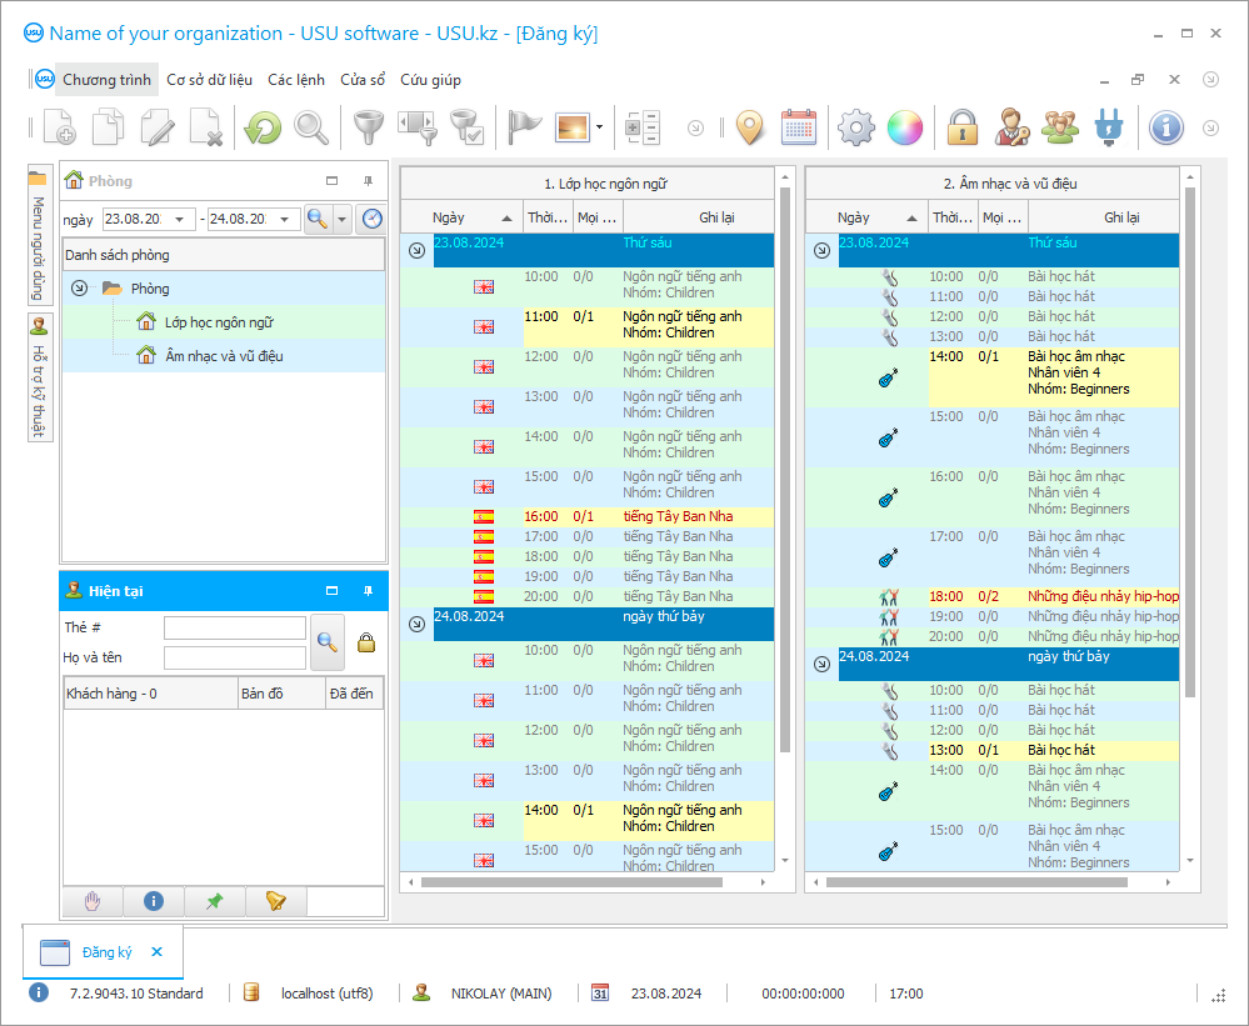Click the padlock lock icon
This screenshot has width=1249, height=1026.
point(962,128)
